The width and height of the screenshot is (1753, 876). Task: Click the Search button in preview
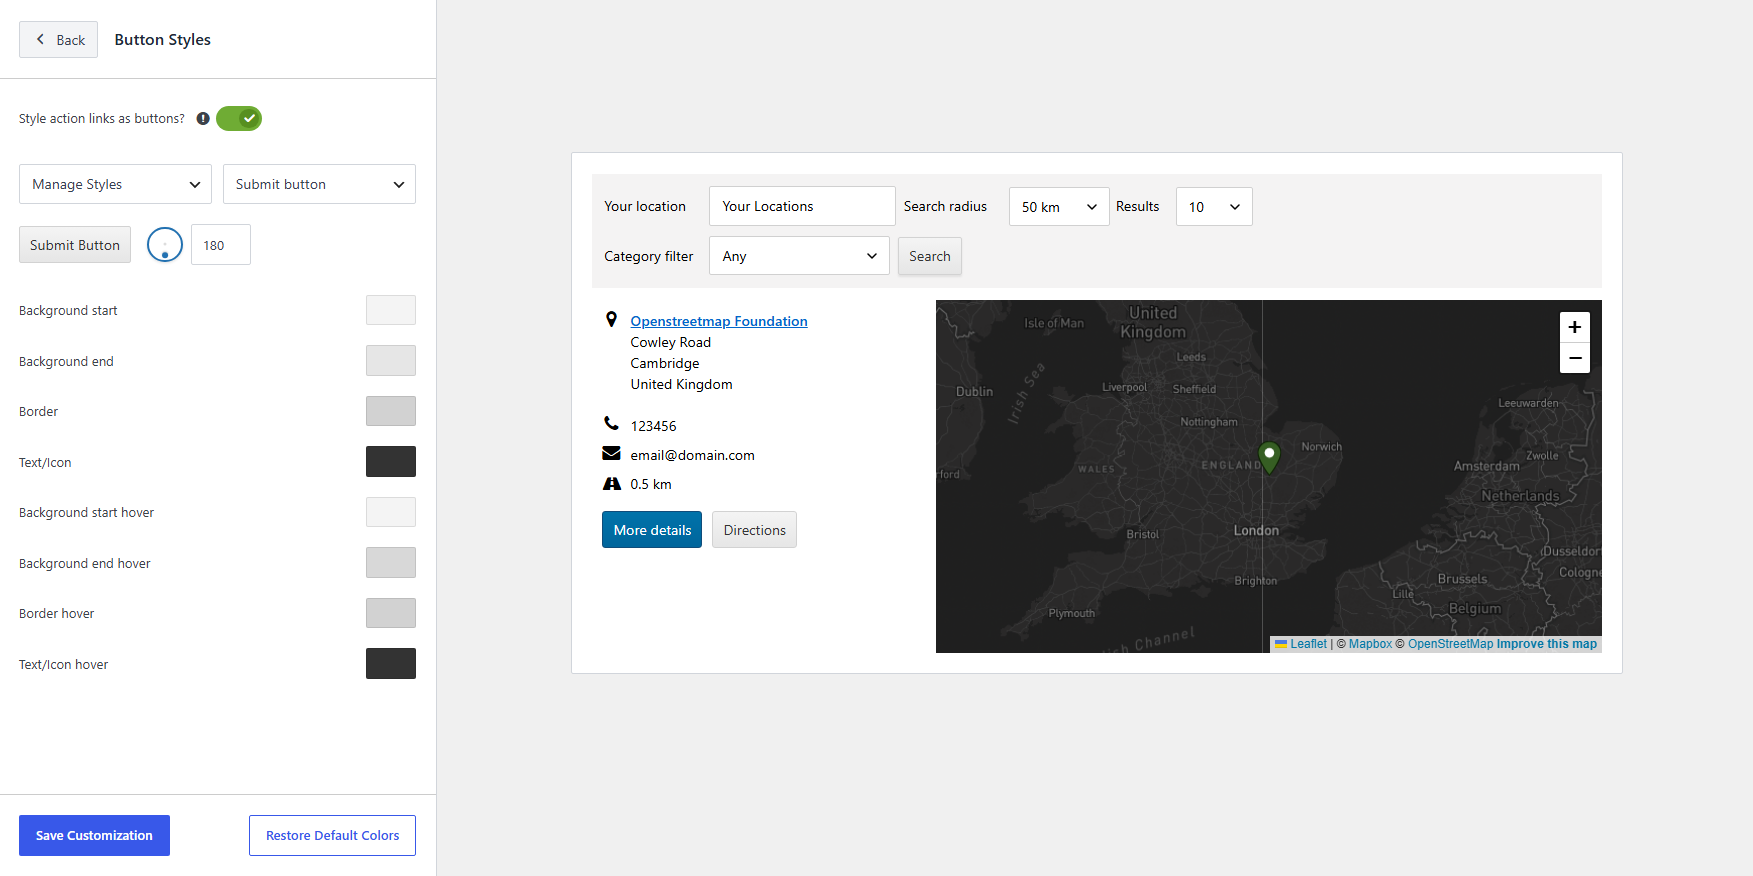pos(930,256)
